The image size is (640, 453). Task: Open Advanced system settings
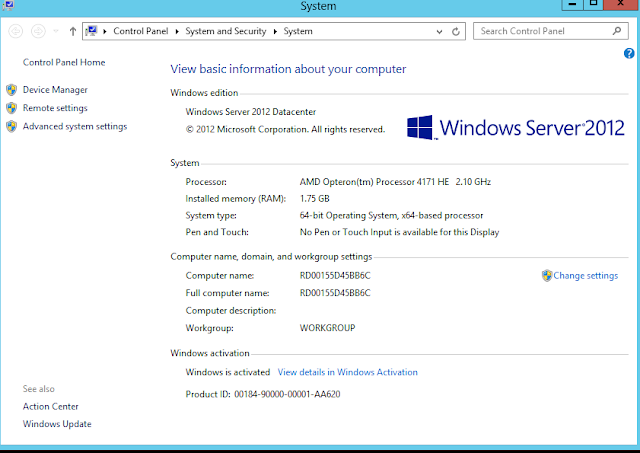[x=75, y=127]
